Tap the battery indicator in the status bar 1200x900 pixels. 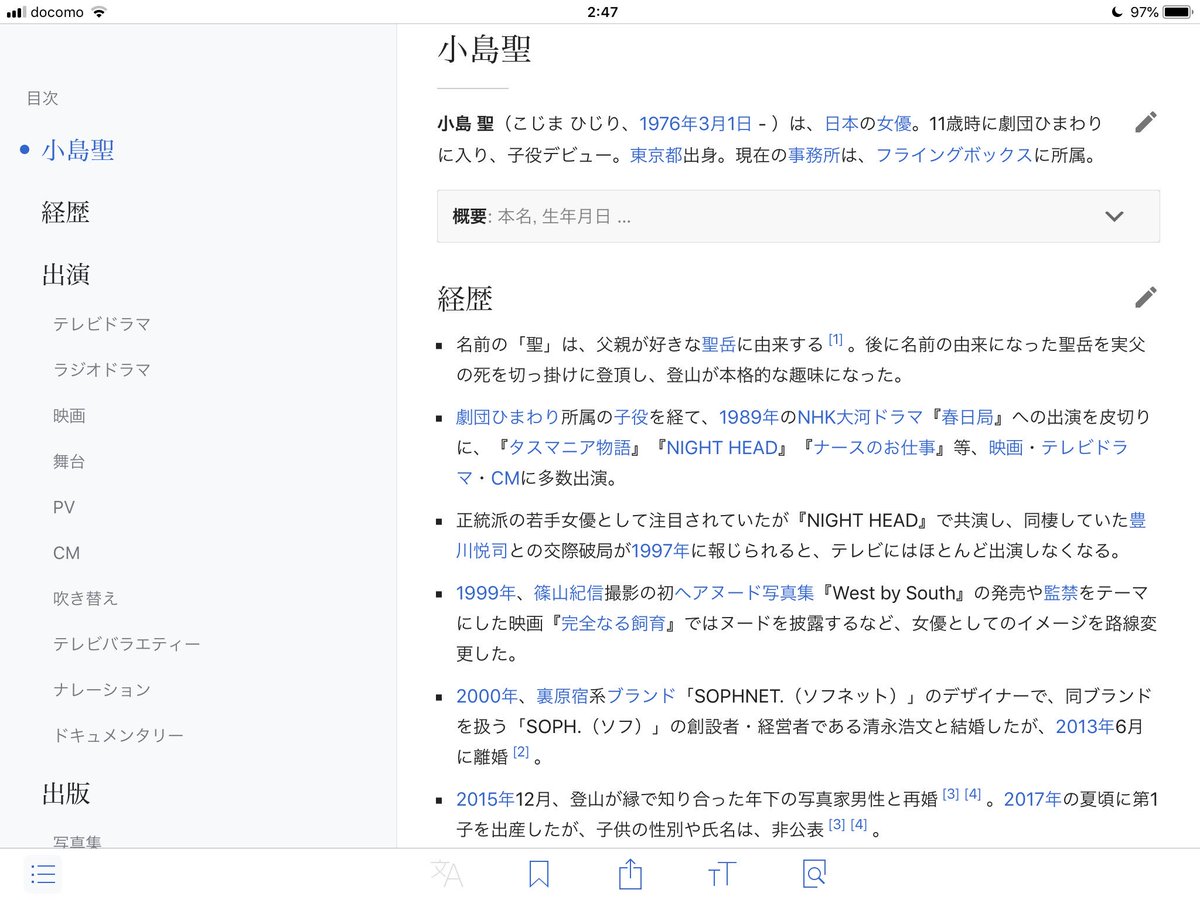tap(1177, 12)
